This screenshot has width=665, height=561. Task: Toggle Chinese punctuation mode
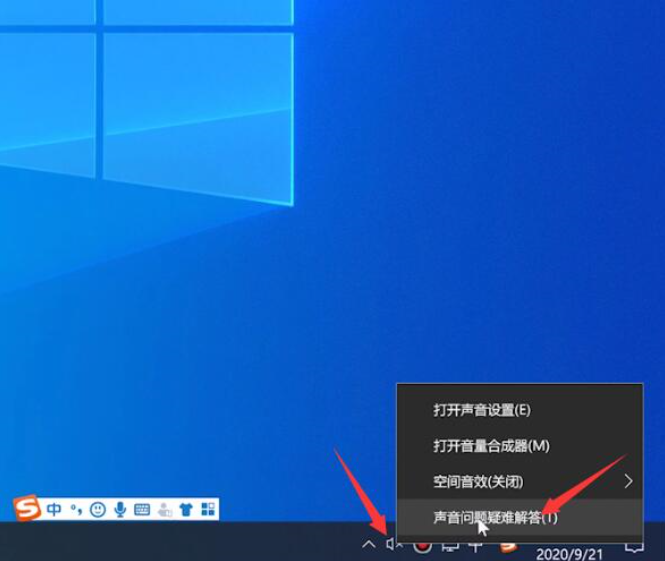[76, 510]
